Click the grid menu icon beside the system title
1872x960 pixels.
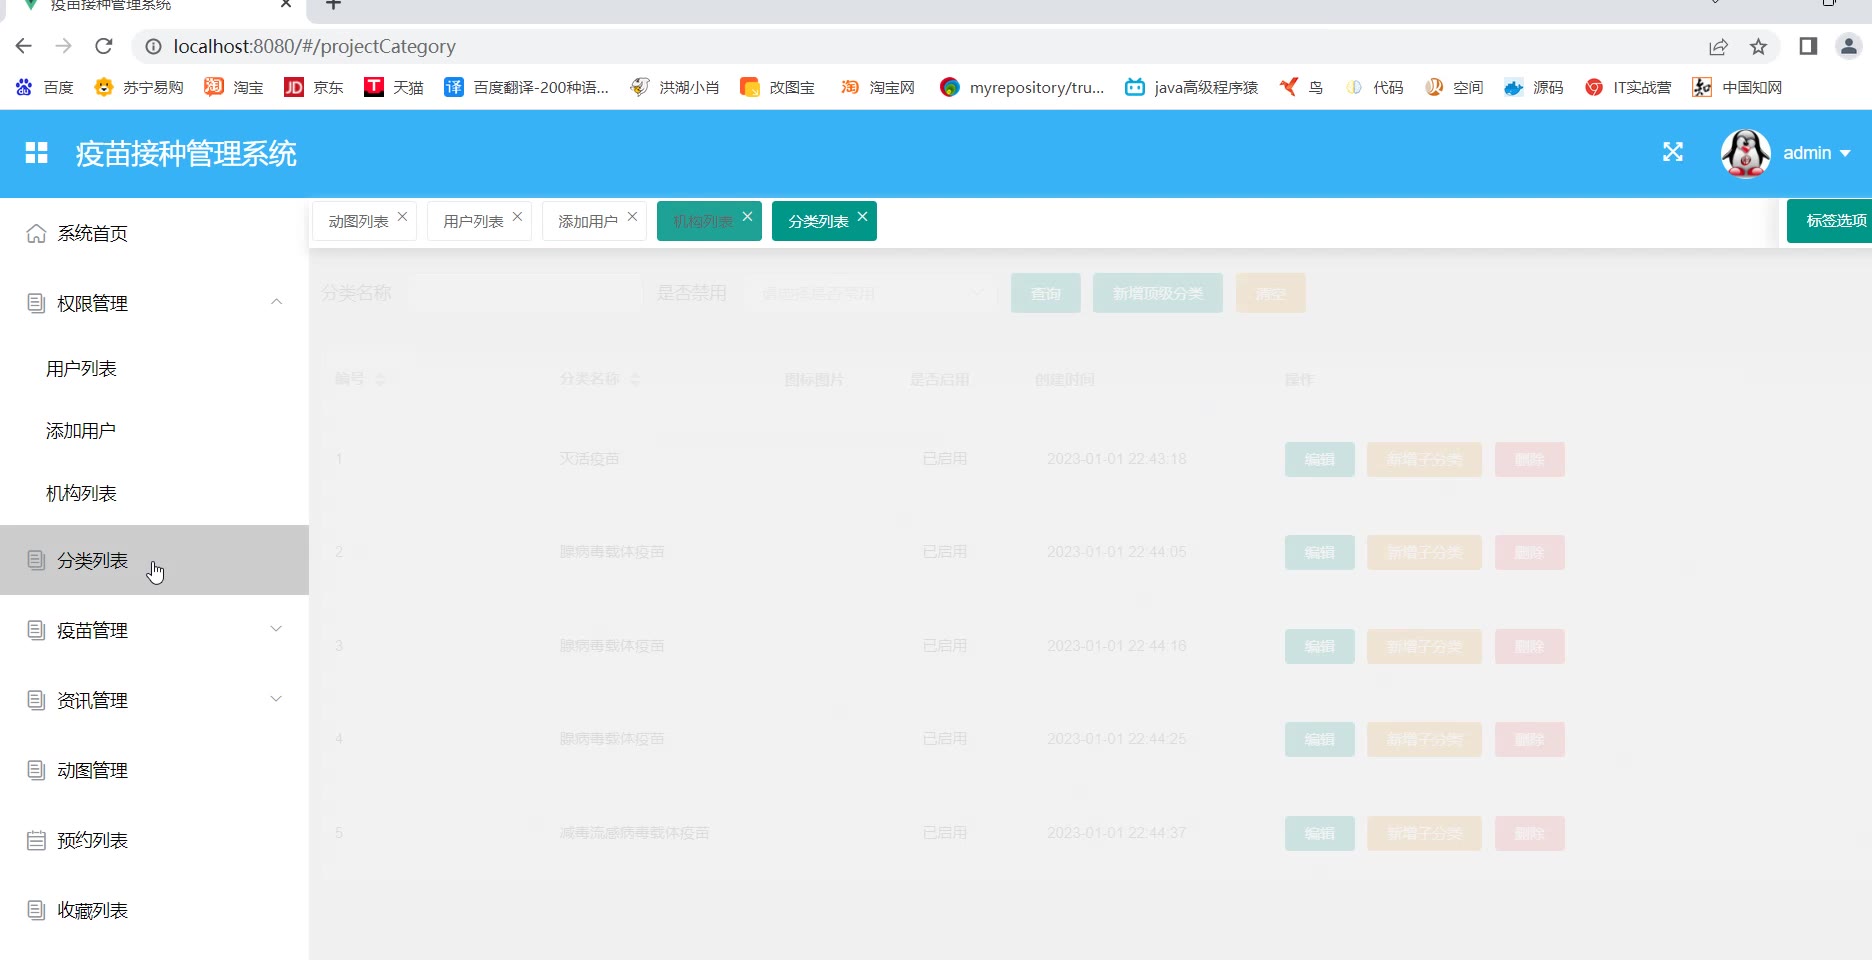coord(37,153)
